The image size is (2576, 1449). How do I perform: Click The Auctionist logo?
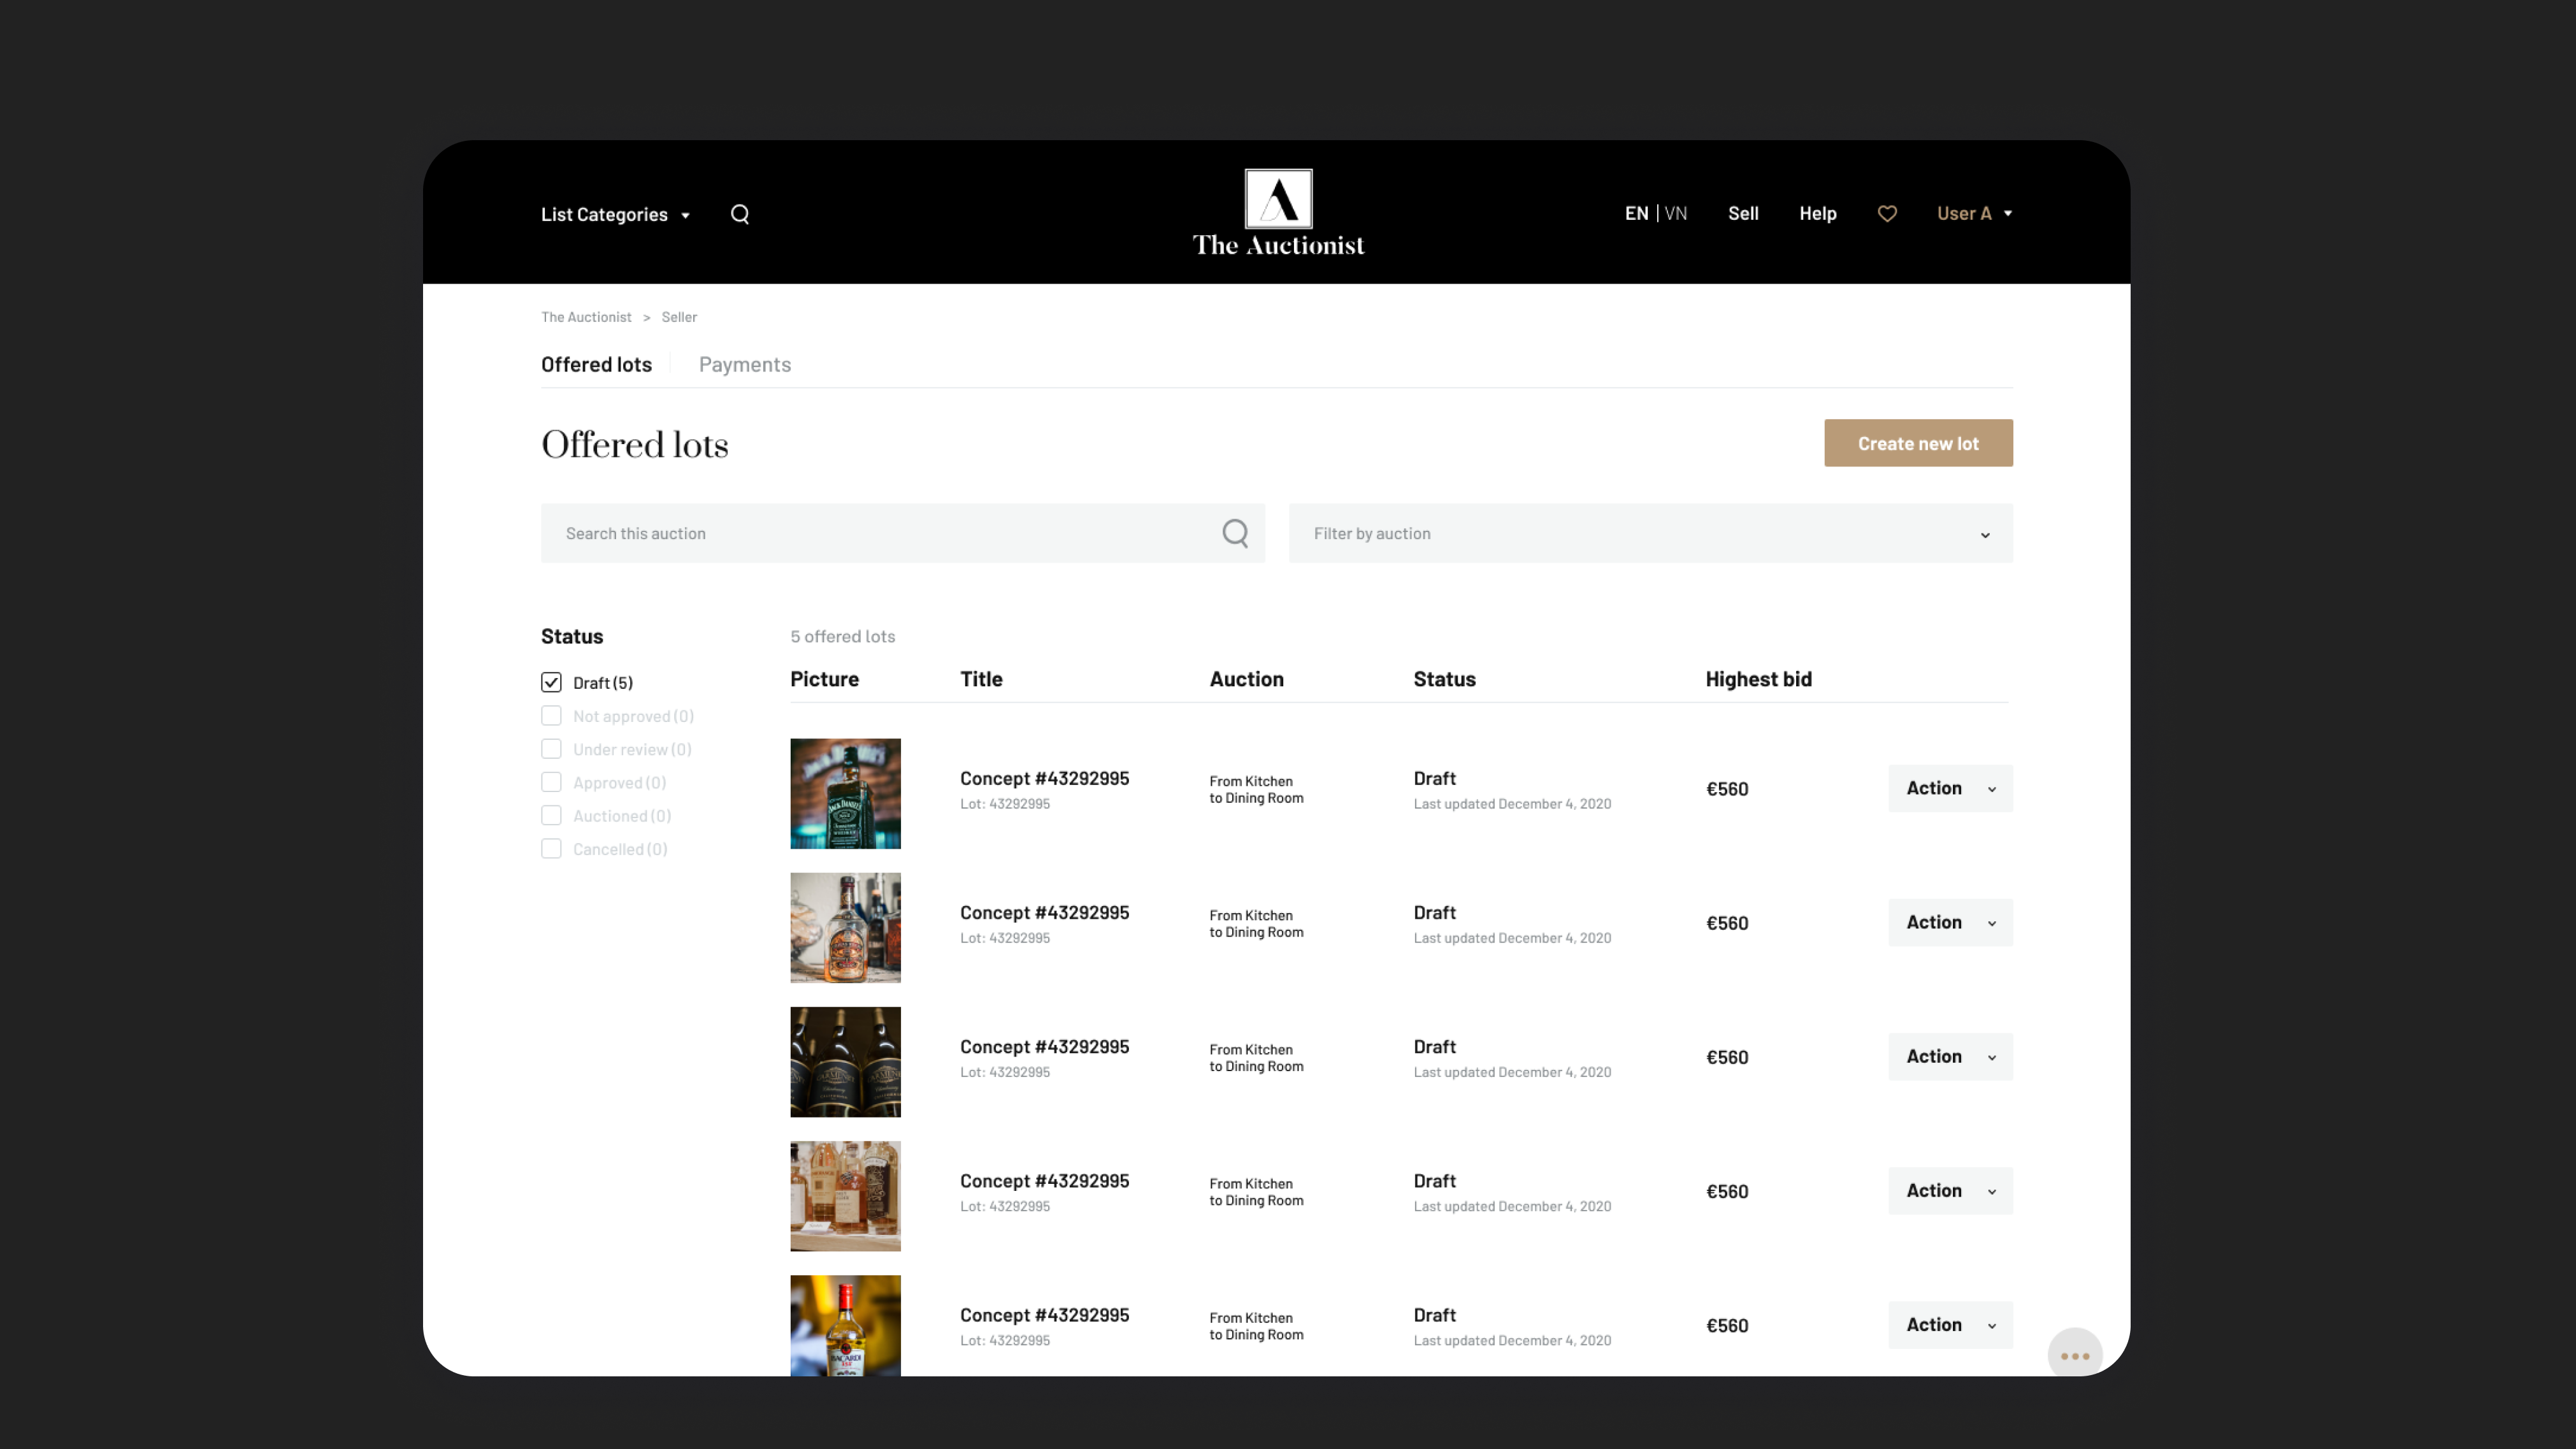1278,213
